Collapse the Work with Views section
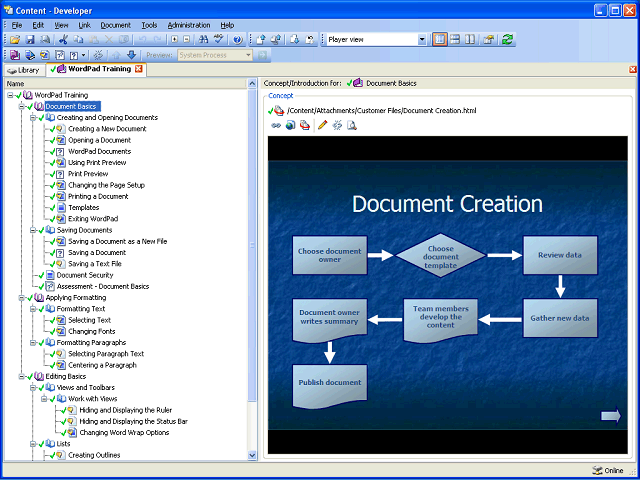Viewport: 640px width, 480px height. click(44, 399)
